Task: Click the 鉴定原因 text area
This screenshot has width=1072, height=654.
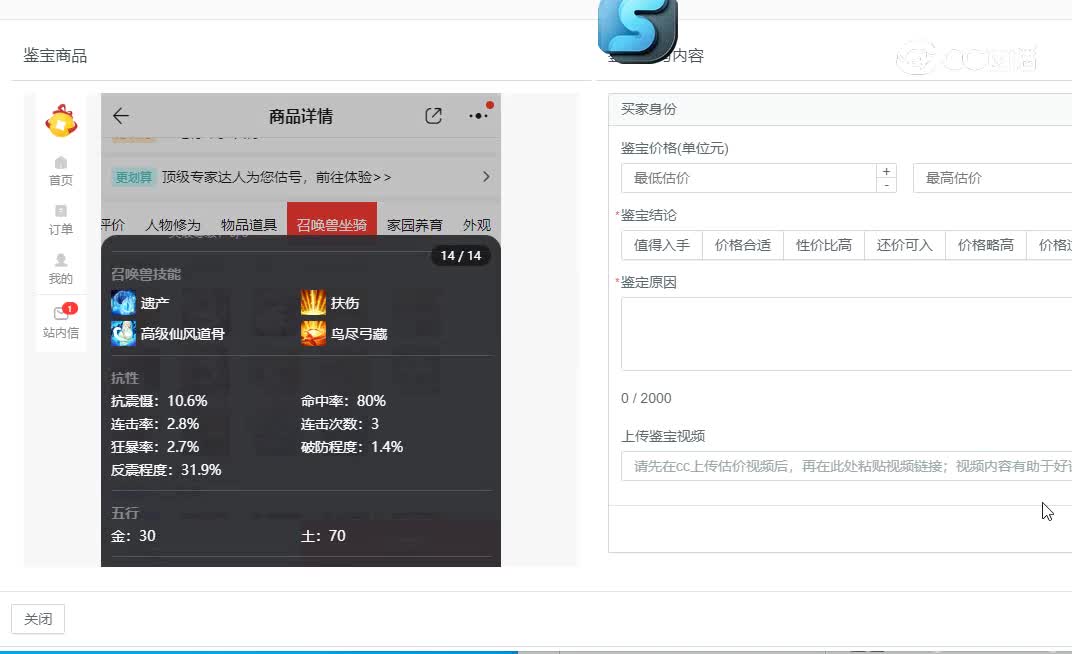Action: 846,334
